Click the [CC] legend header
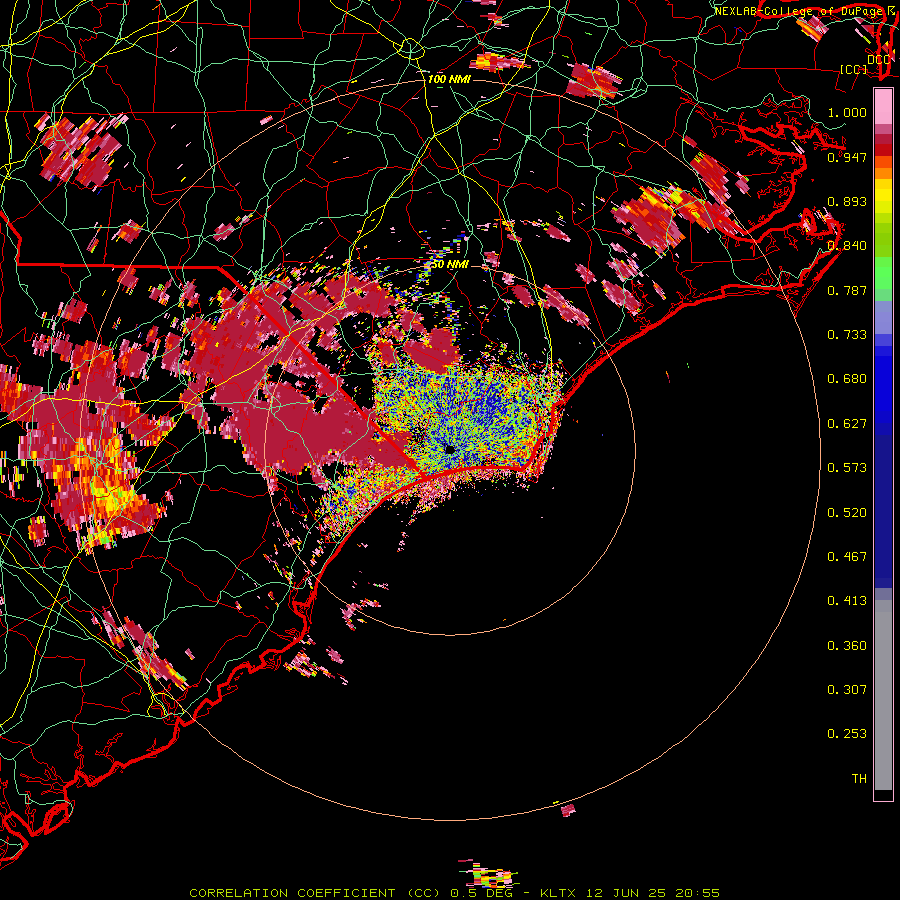The image size is (900, 900). tap(854, 69)
